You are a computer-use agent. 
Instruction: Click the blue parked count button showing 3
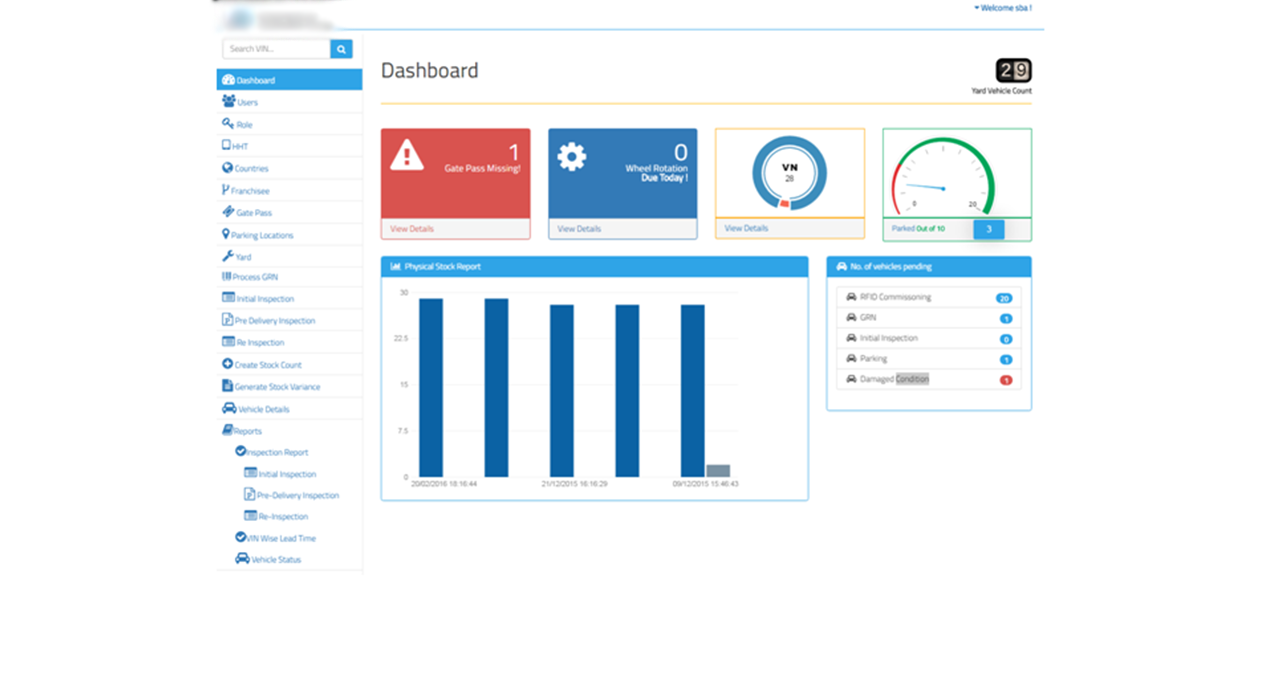point(988,229)
